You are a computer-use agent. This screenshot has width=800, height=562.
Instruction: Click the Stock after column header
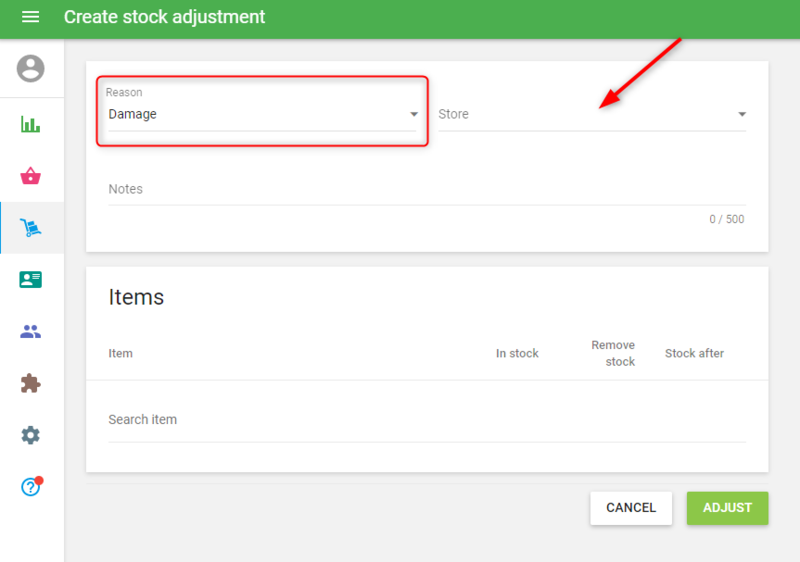pyautogui.click(x=694, y=353)
